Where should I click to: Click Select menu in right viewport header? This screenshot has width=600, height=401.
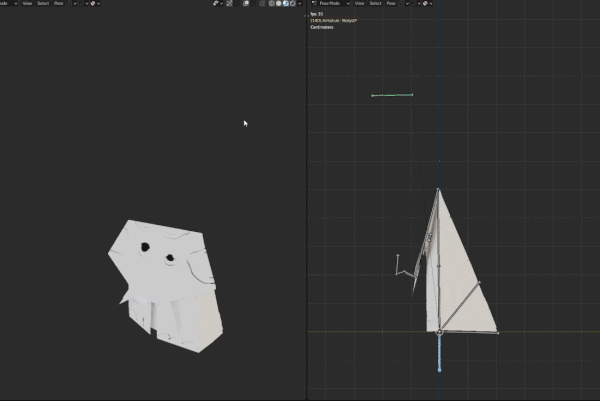tap(375, 3)
